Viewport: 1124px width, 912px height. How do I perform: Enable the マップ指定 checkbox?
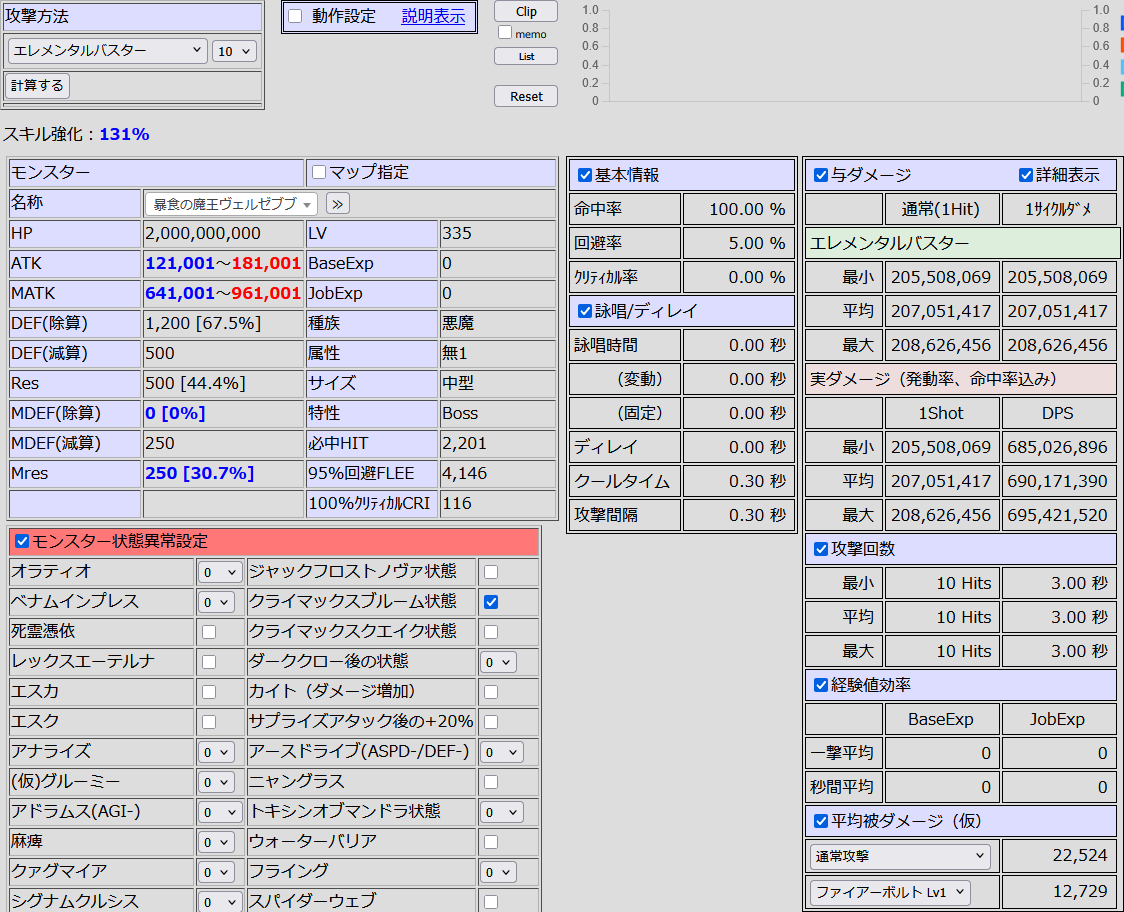(x=319, y=172)
